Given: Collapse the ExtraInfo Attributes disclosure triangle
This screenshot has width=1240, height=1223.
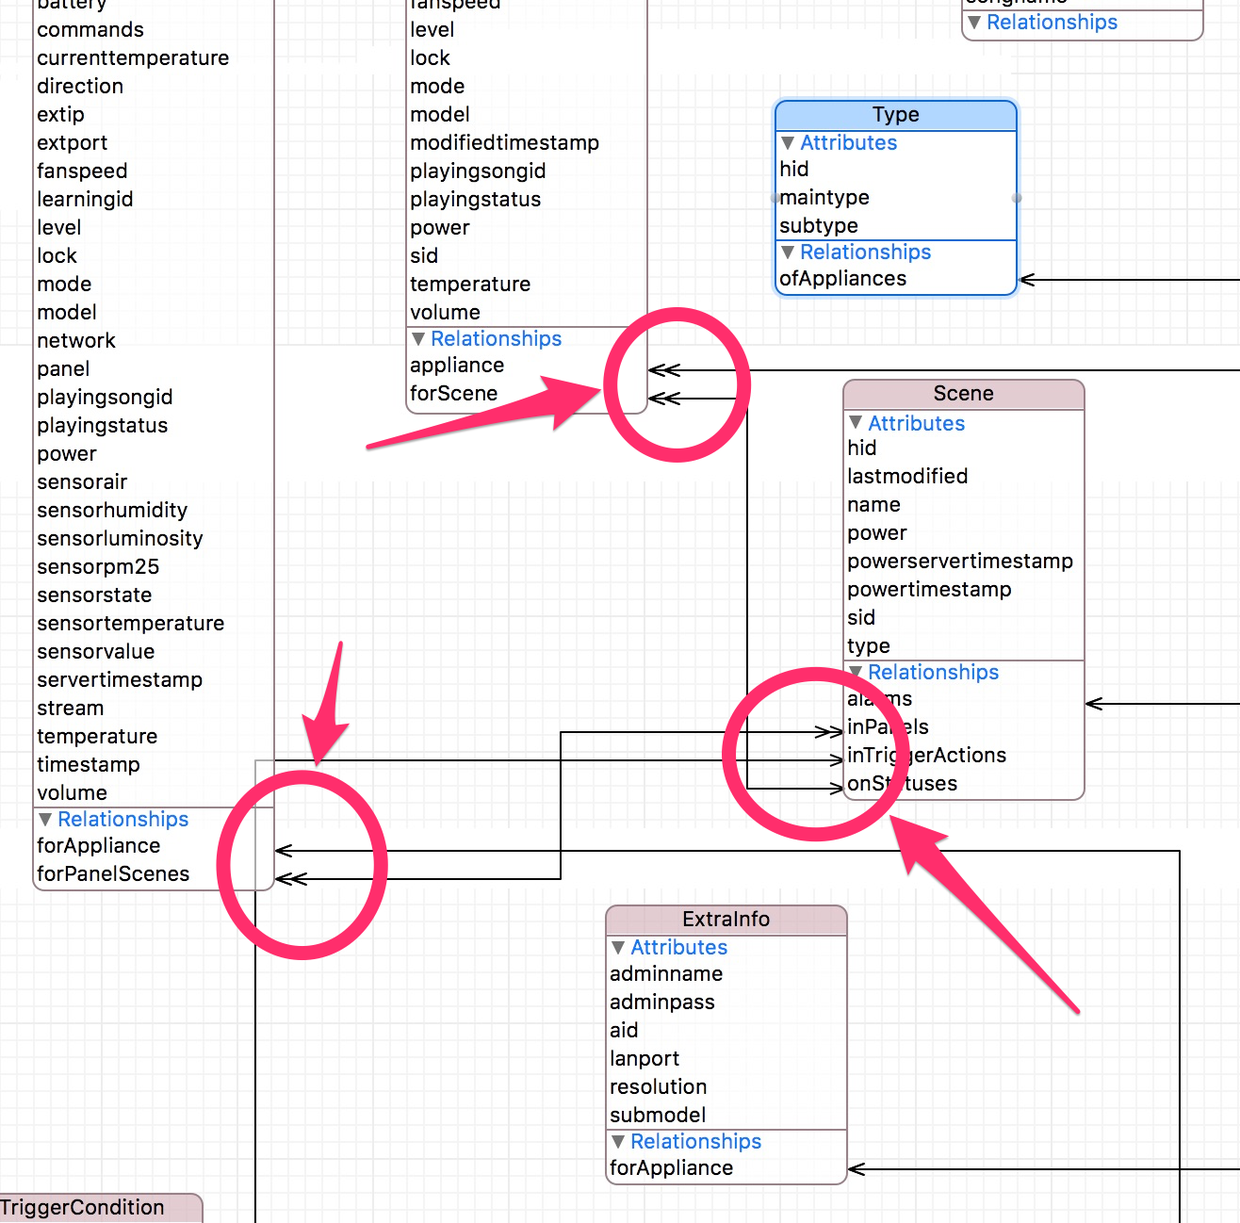Looking at the screenshot, I should 618,947.
